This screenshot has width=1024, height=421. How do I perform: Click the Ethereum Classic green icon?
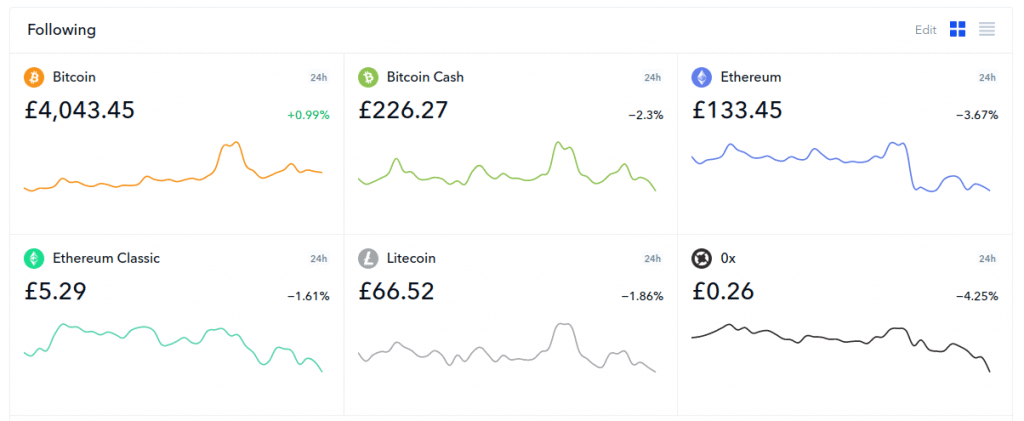pos(34,258)
